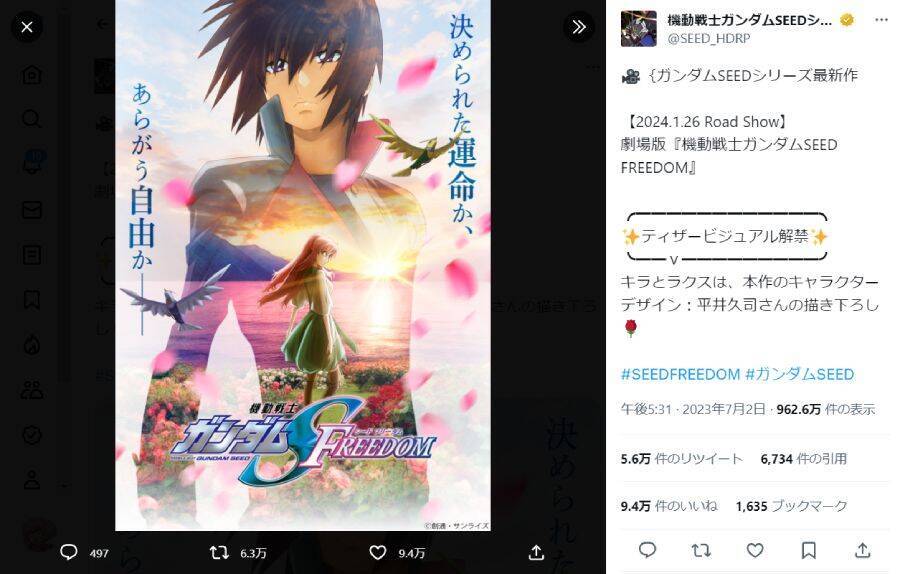The image size is (900, 574).
Task: Open the #ガンダムSEED hashtag
Action: coord(800,374)
